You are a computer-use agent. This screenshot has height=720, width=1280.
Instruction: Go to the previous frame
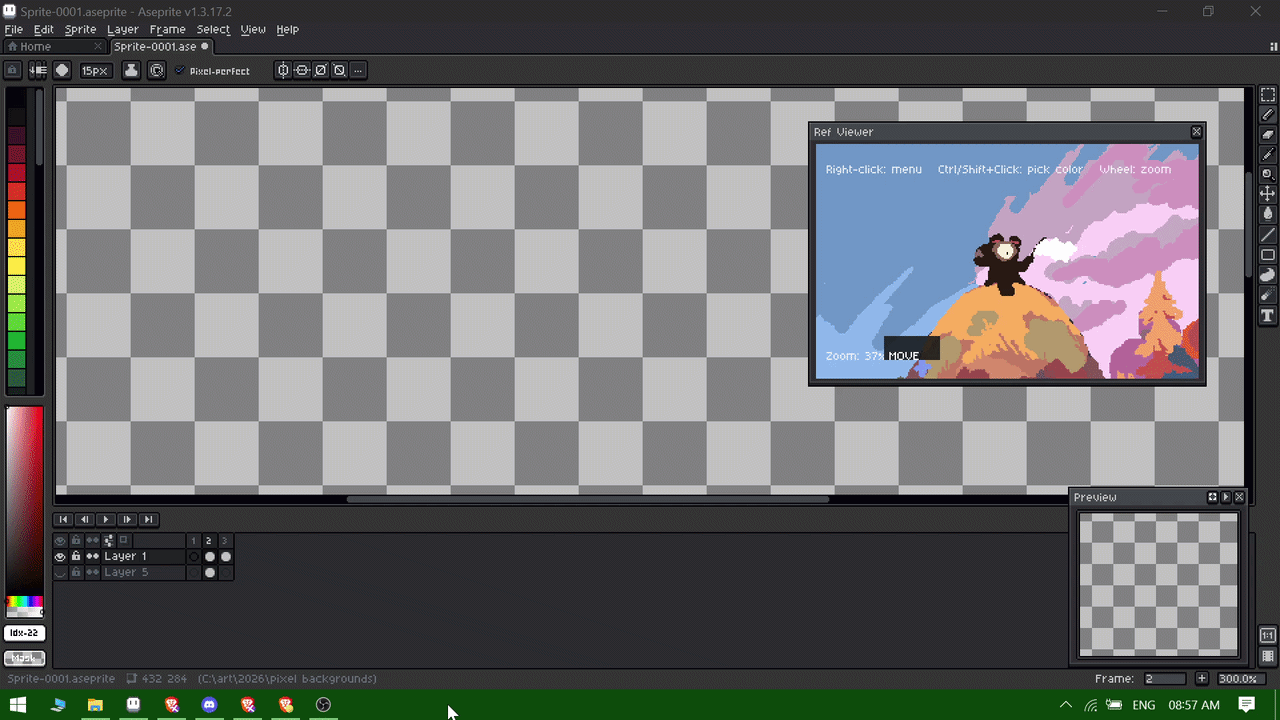tap(85, 519)
